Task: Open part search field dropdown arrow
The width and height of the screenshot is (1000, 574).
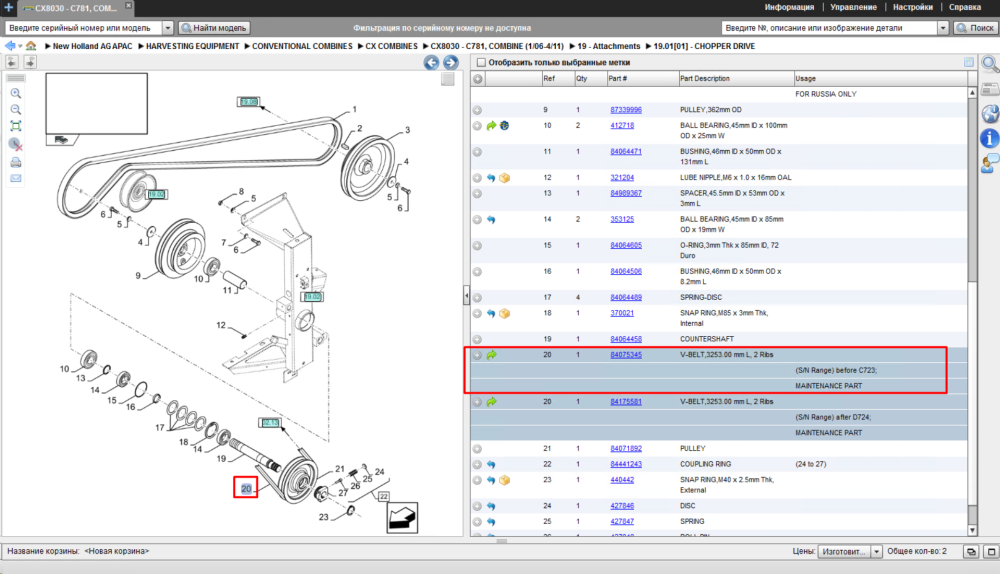Action: click(x=943, y=28)
